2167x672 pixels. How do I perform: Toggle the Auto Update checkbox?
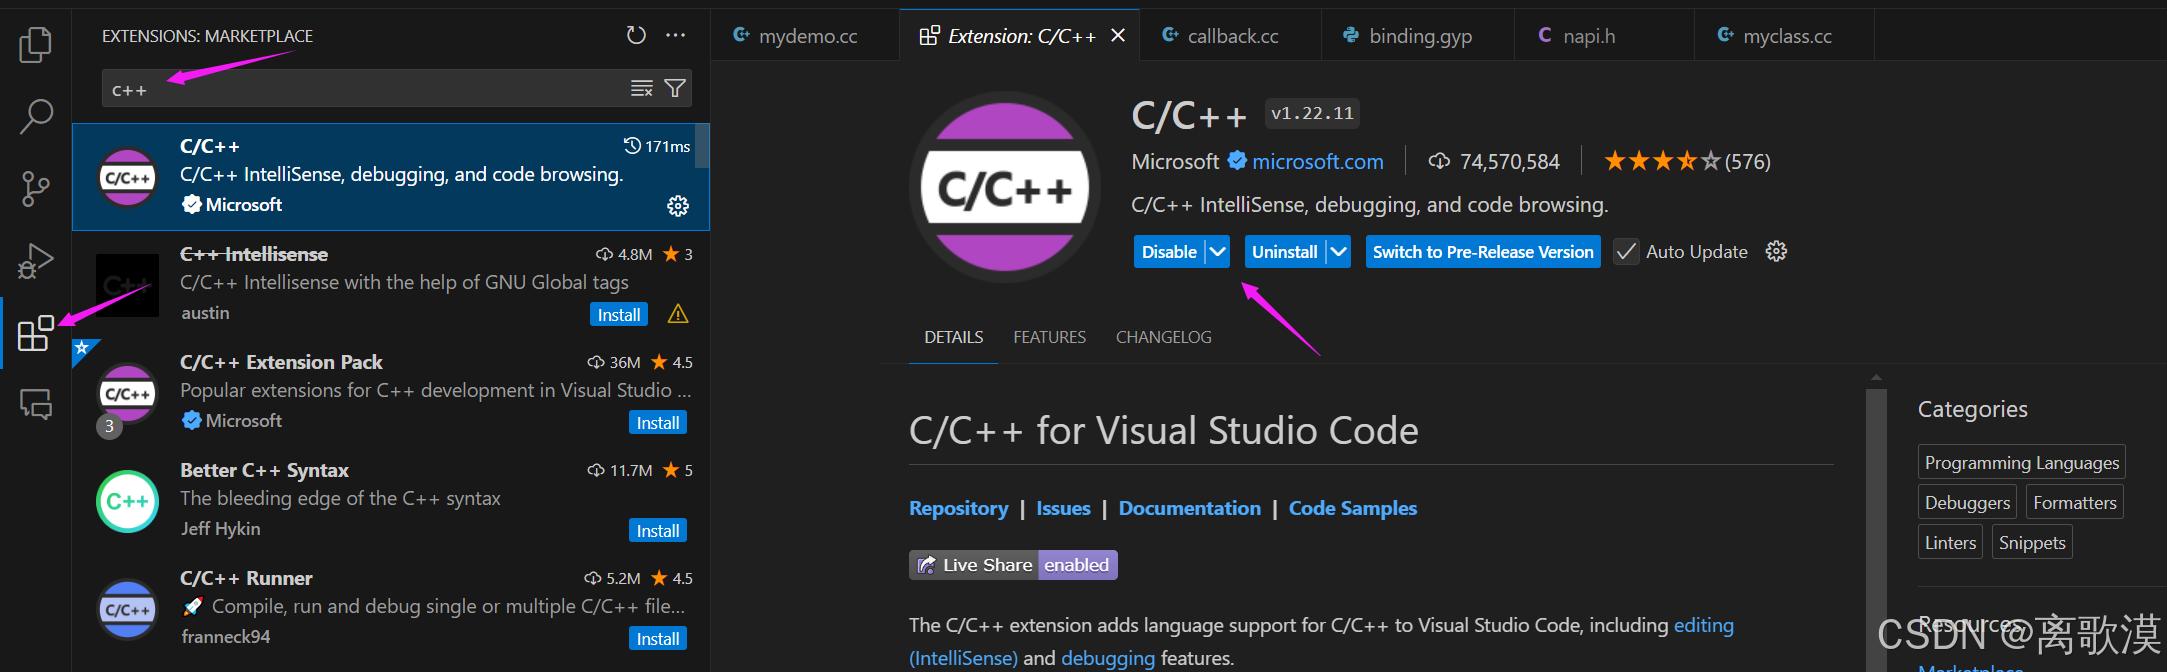(x=1626, y=252)
